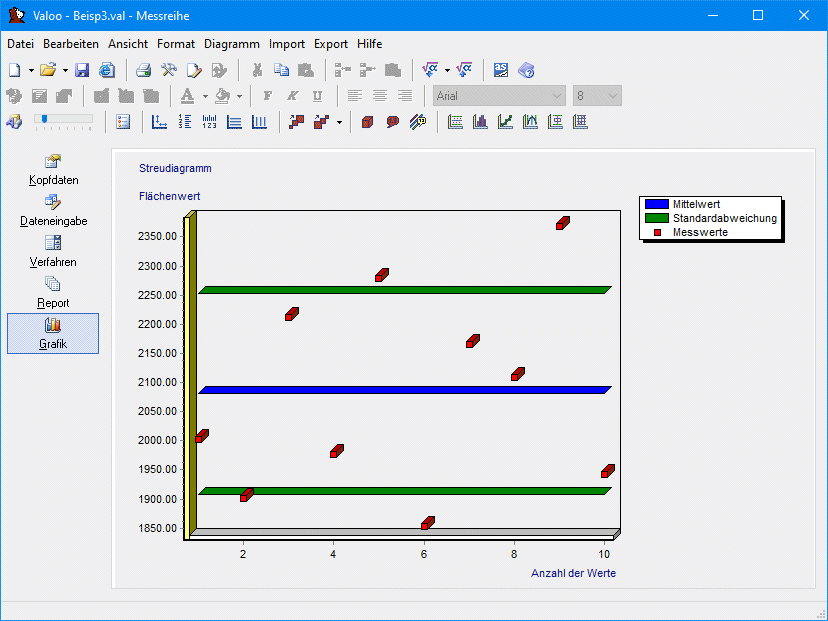Click the hammer and wrench settings icon
The image size is (828, 621).
(x=169, y=70)
